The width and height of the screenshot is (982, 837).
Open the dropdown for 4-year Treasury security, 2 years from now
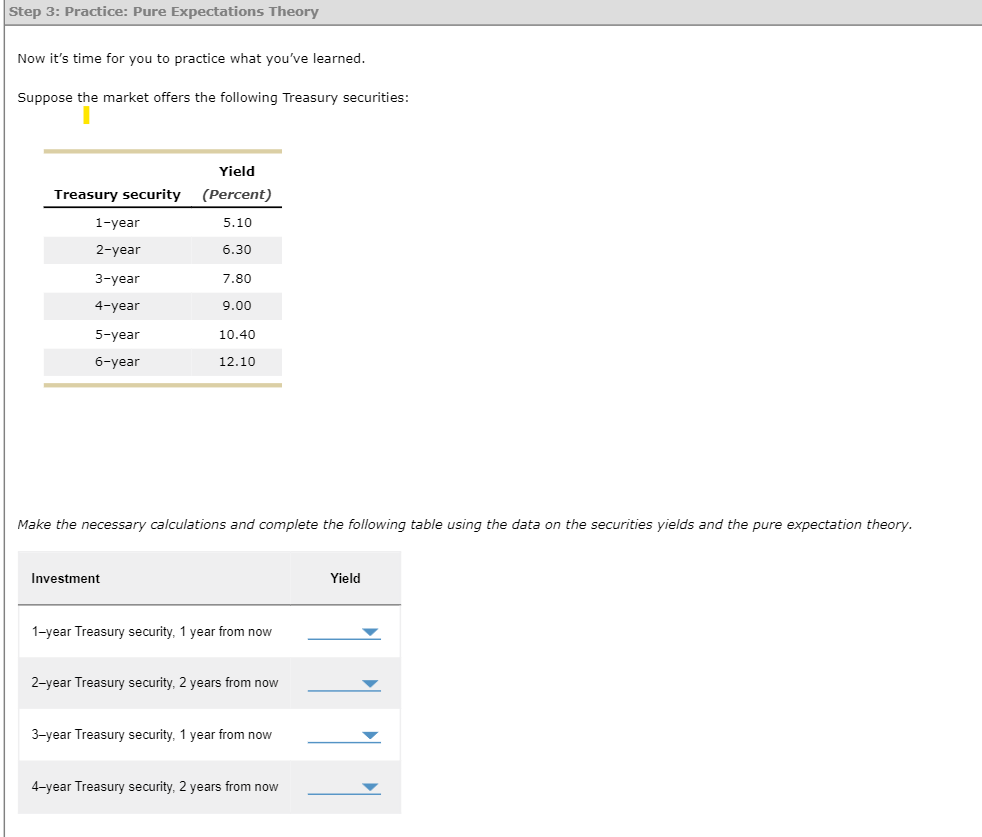tap(370, 787)
